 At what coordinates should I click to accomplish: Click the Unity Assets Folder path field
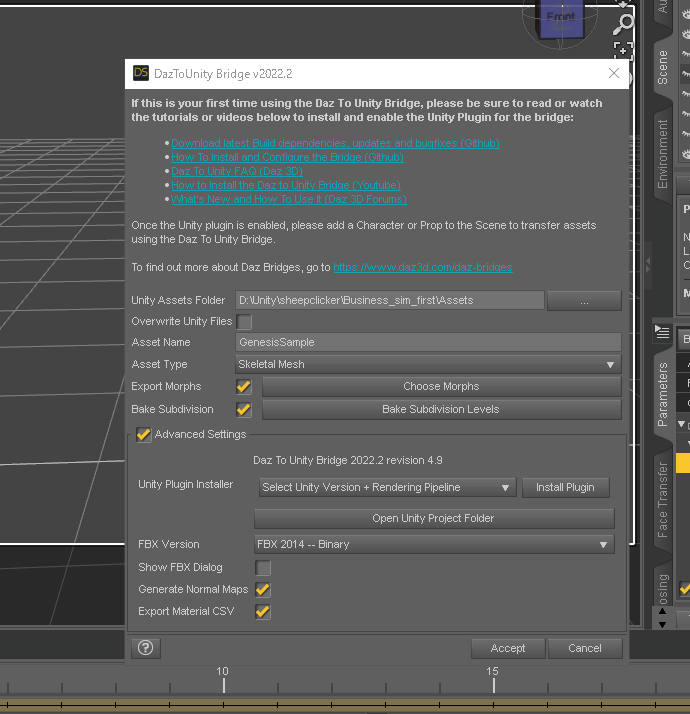pos(390,301)
